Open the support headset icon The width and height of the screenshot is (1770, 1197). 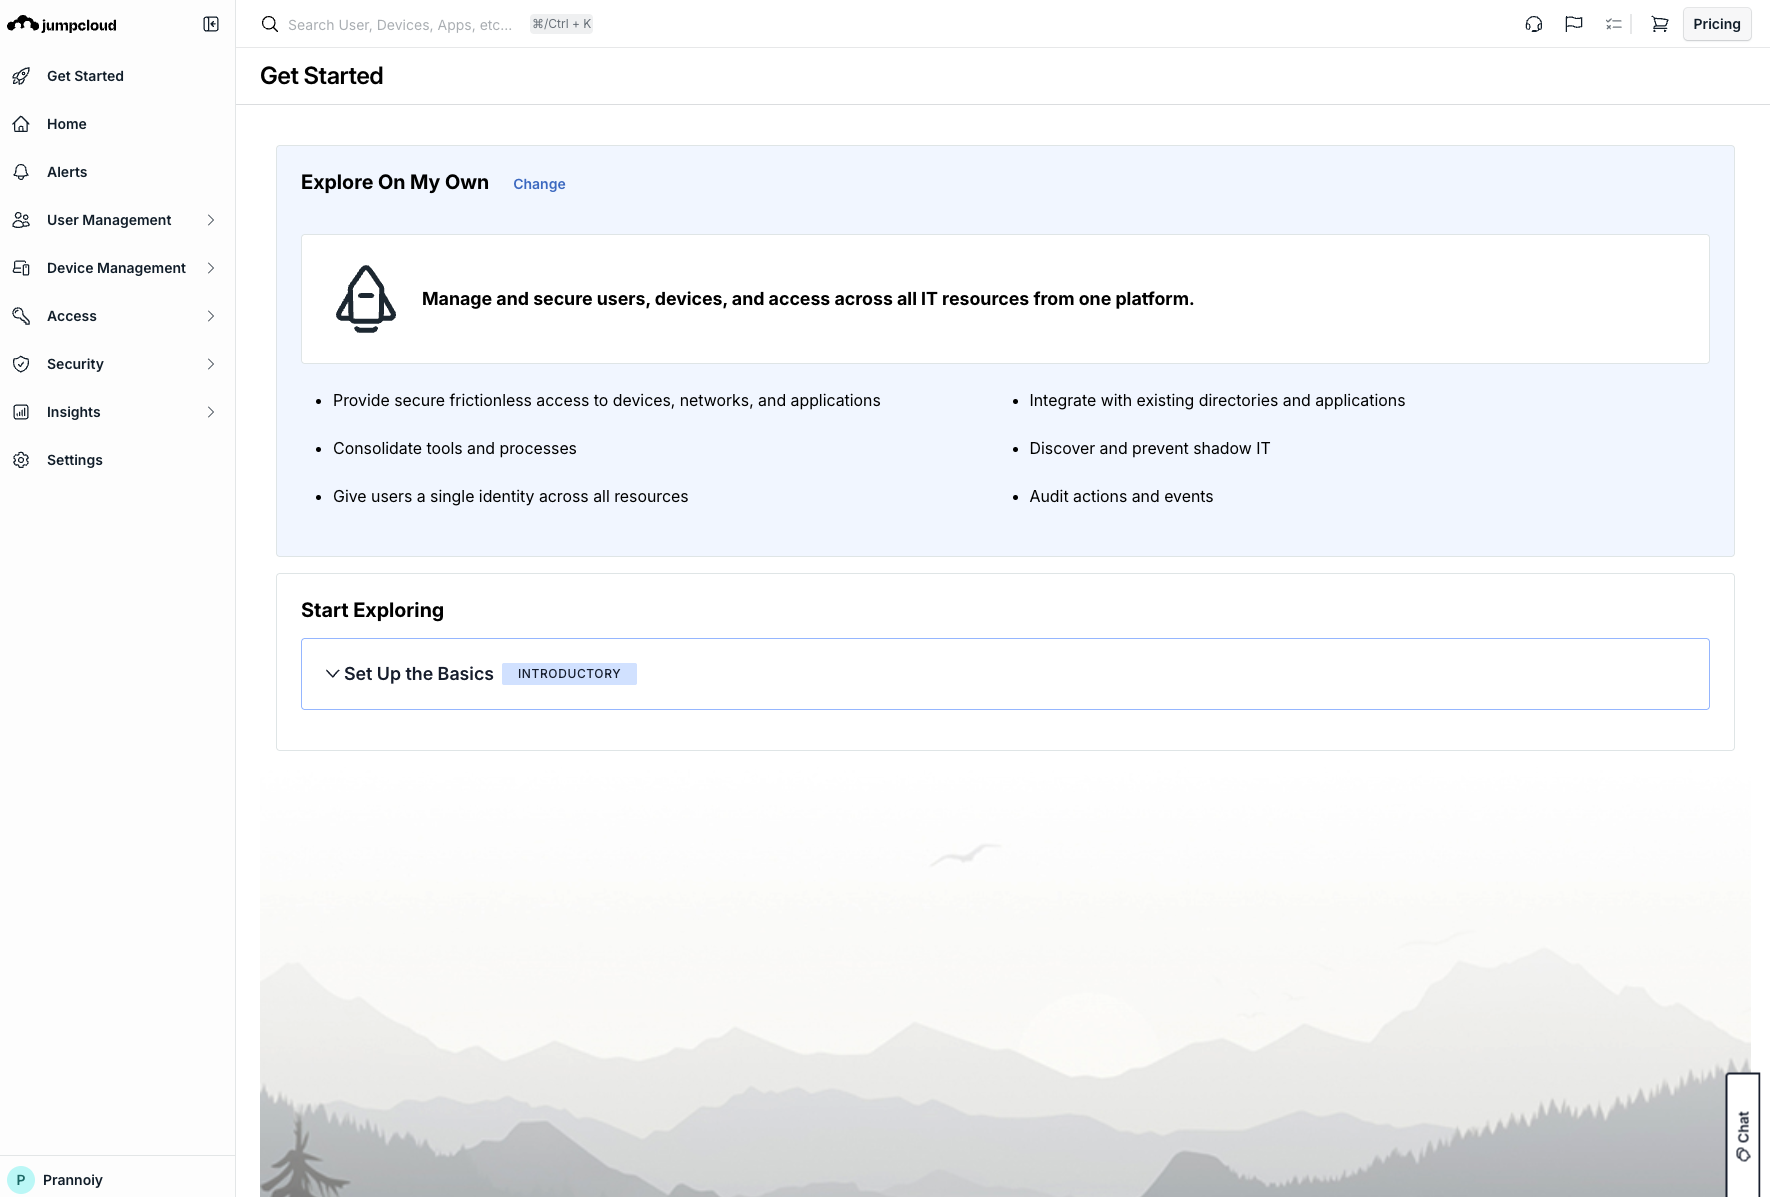click(x=1534, y=24)
